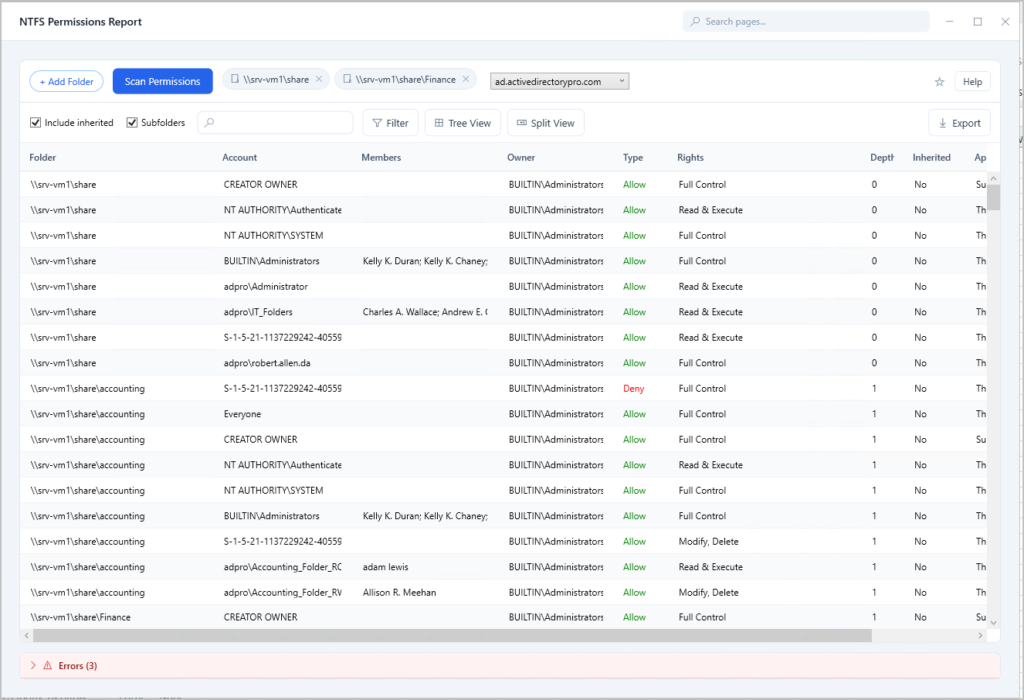Select the \\srv-vm1\share CREATOR OWNER row
This screenshot has width=1024, height=700.
pos(504,185)
